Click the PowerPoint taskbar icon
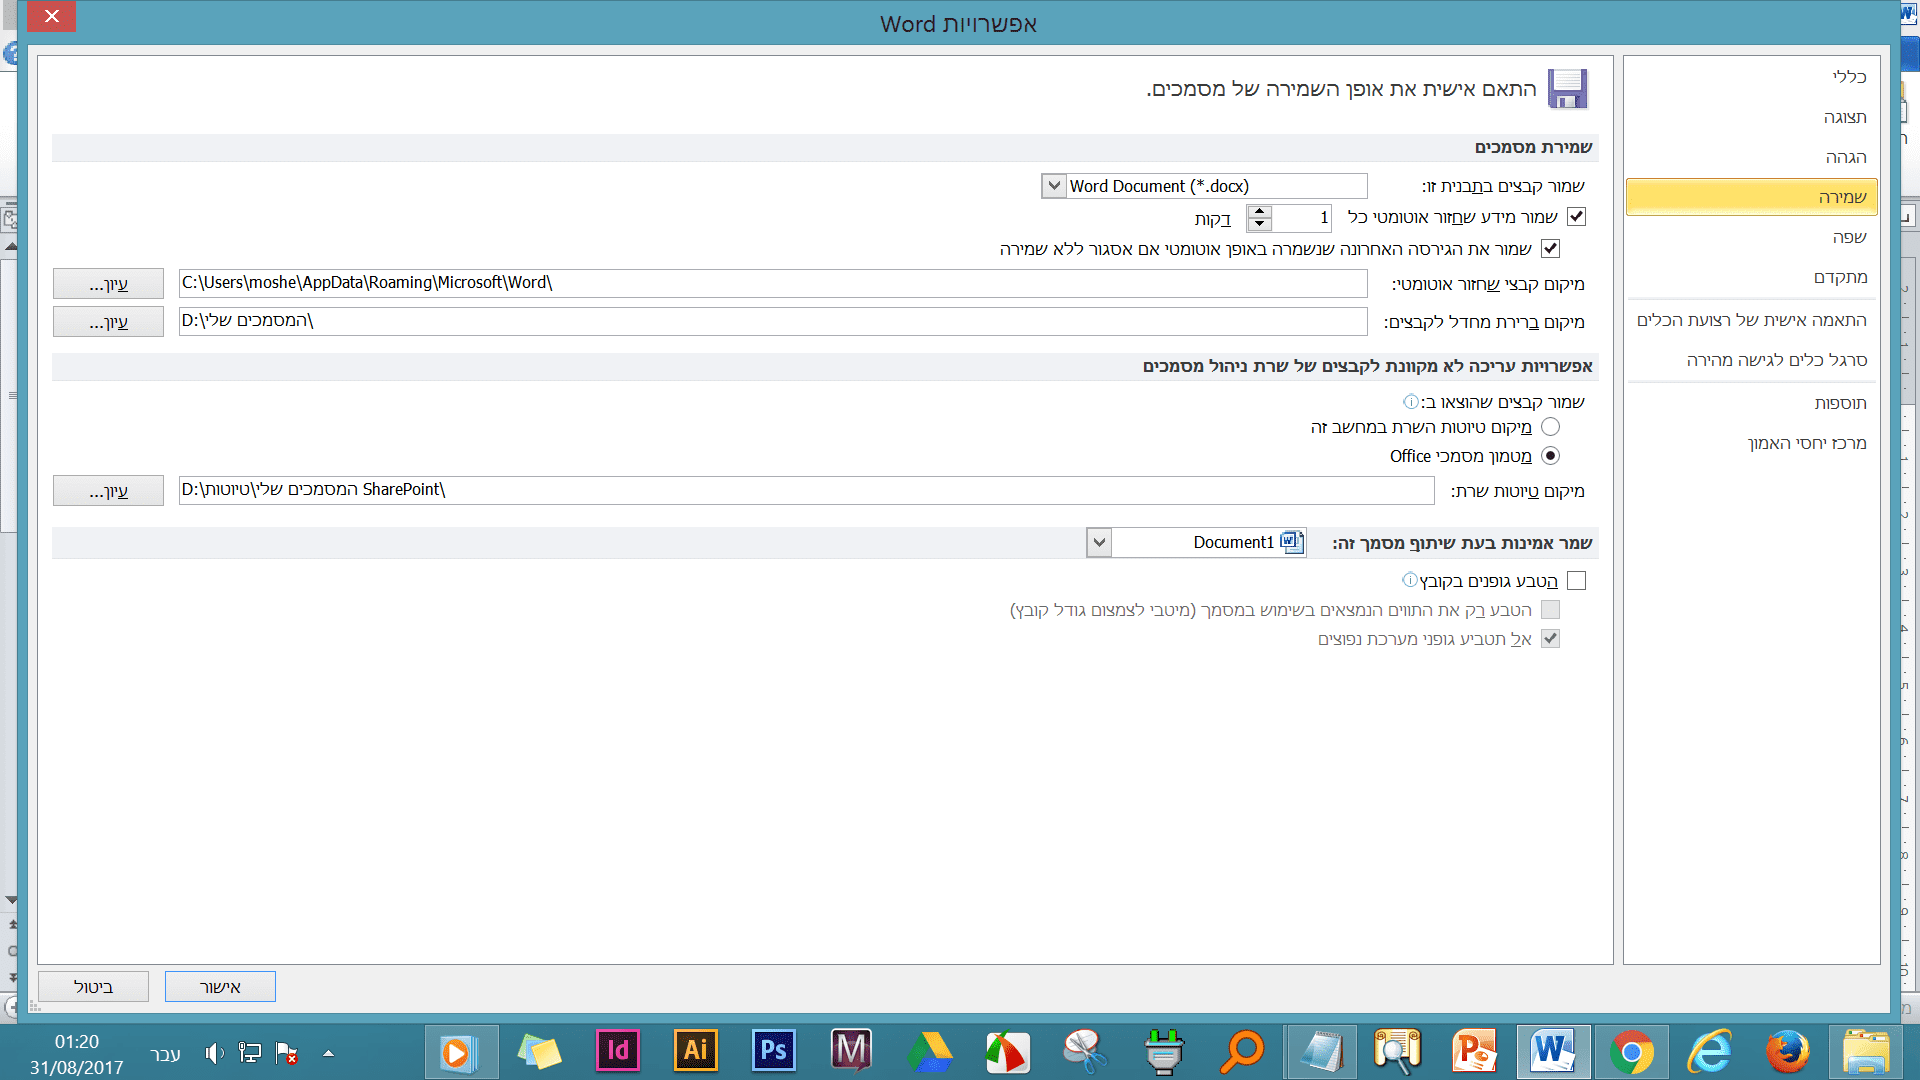This screenshot has height=1080, width=1920. (1475, 1051)
